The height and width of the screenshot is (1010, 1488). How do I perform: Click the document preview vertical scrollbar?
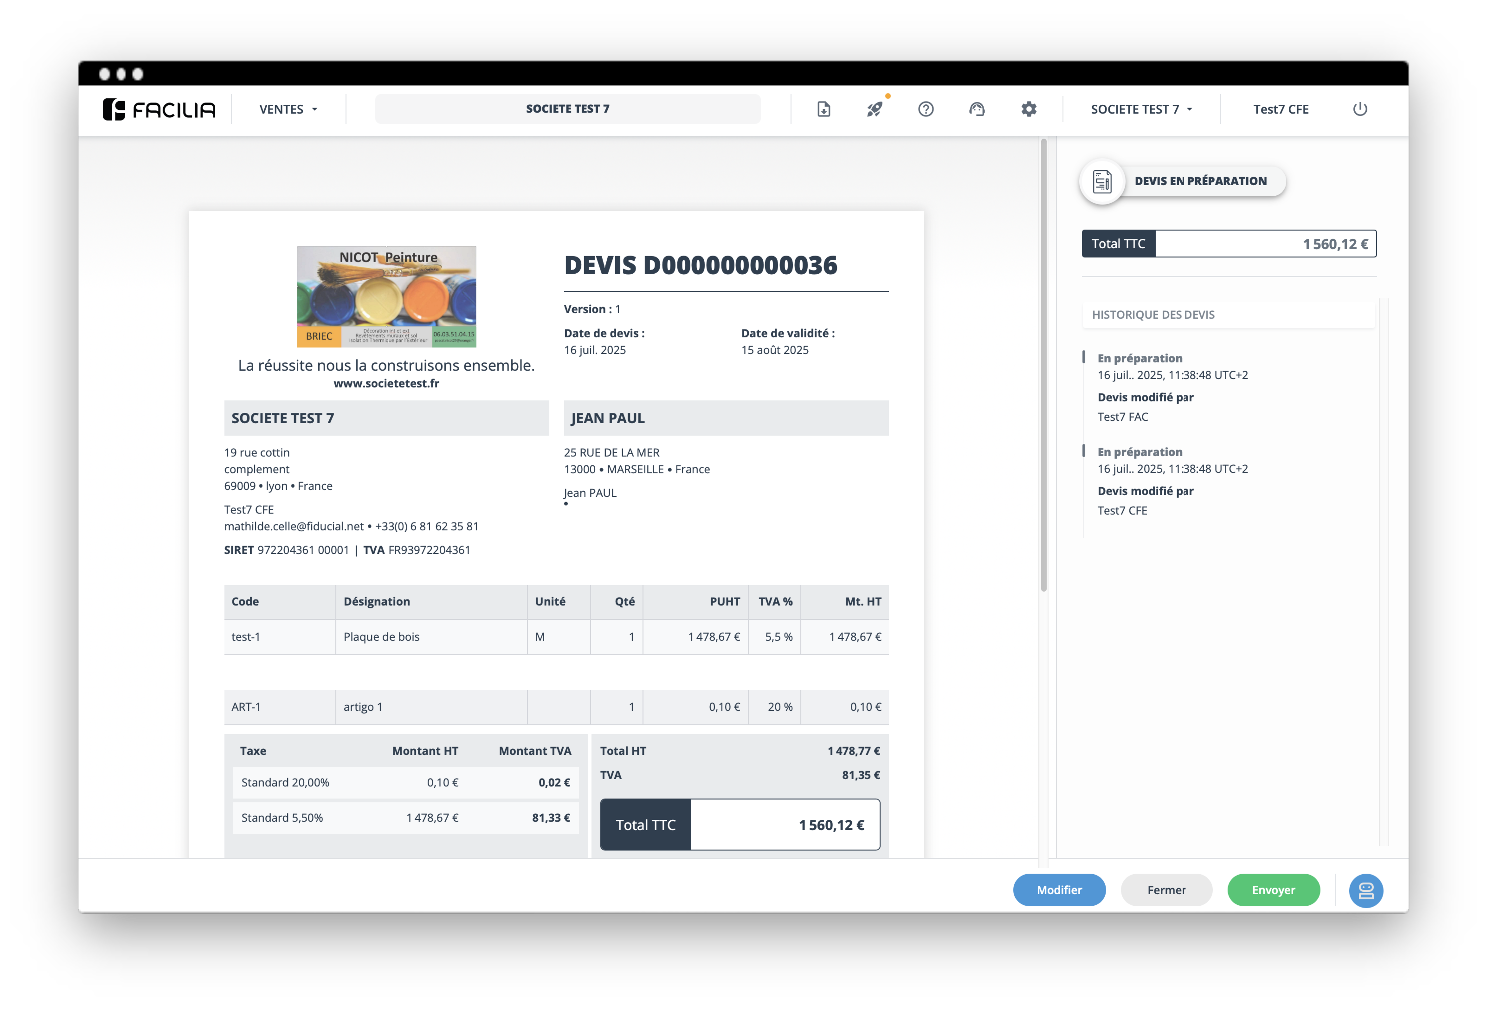[x=1044, y=365]
